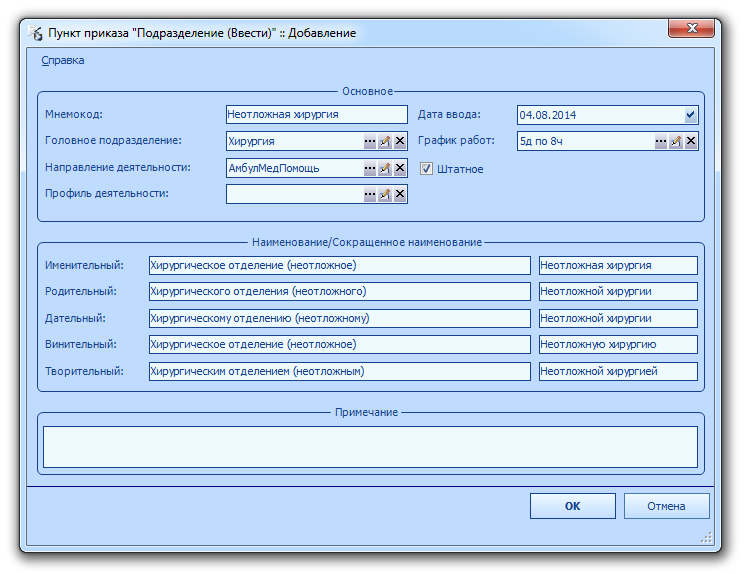Click the Родительный label
Screen dimensions: 745x574
(x=80, y=291)
